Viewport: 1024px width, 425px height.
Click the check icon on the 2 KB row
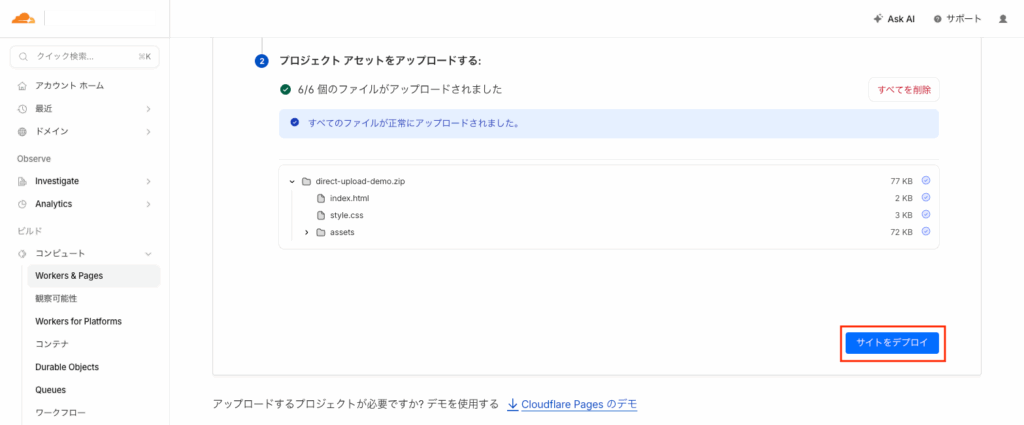tap(925, 197)
